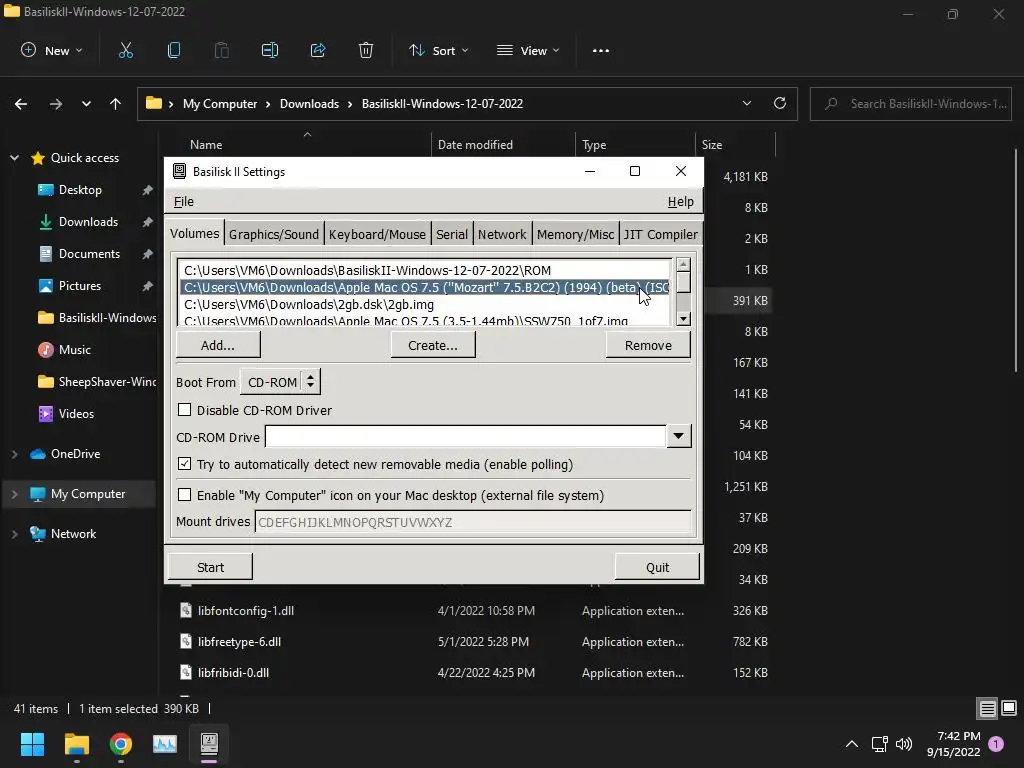Open Videos folder in sidebar
1024x768 pixels.
pyautogui.click(x=76, y=414)
